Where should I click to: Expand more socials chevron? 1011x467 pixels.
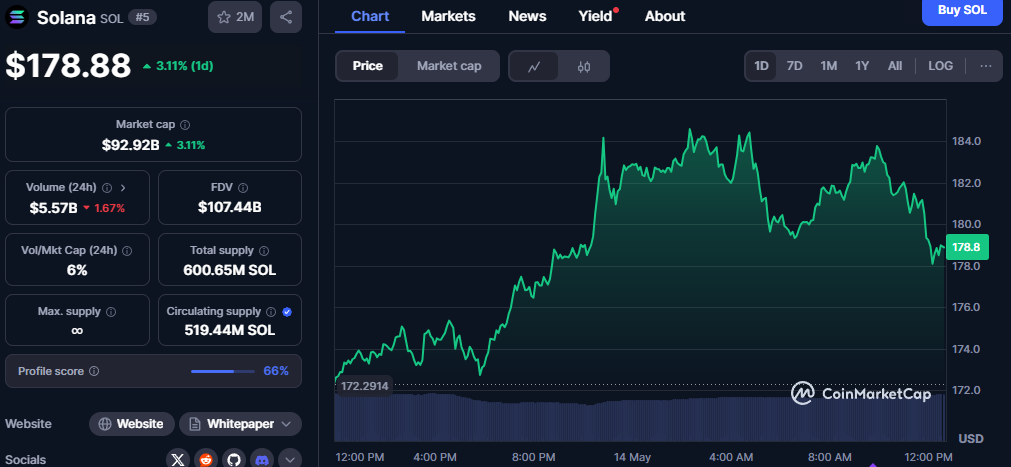(290, 460)
